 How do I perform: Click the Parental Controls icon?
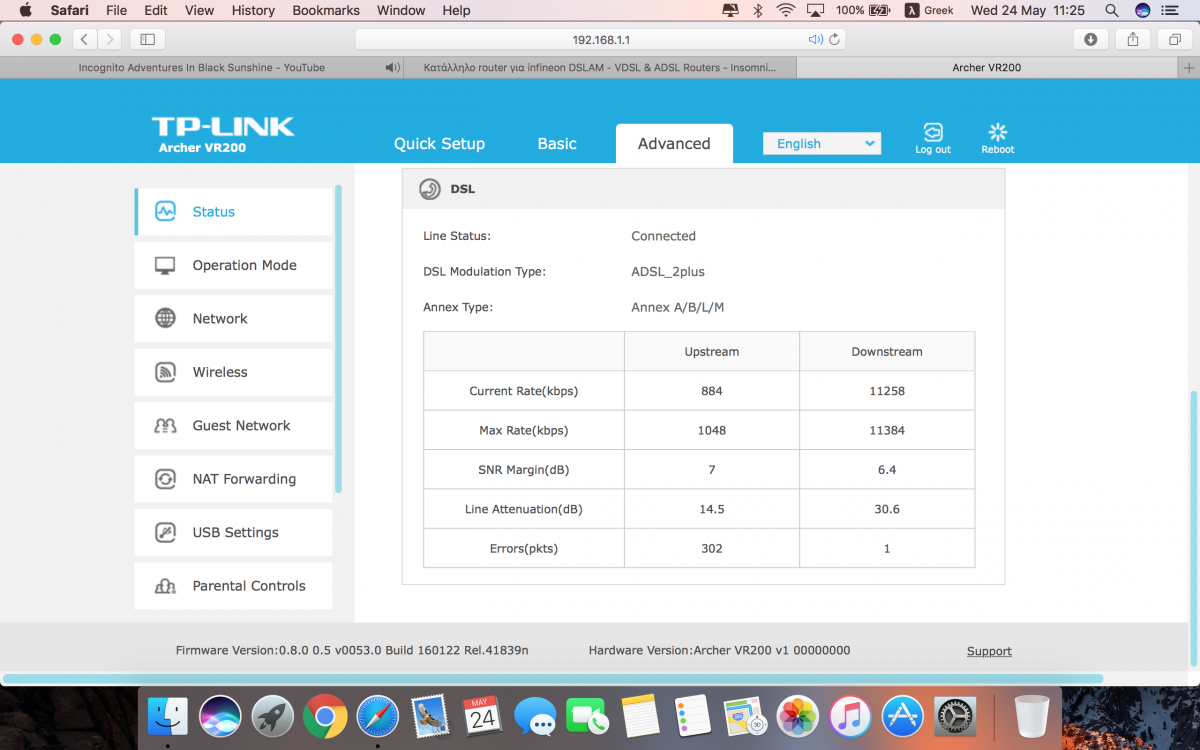[x=165, y=587]
